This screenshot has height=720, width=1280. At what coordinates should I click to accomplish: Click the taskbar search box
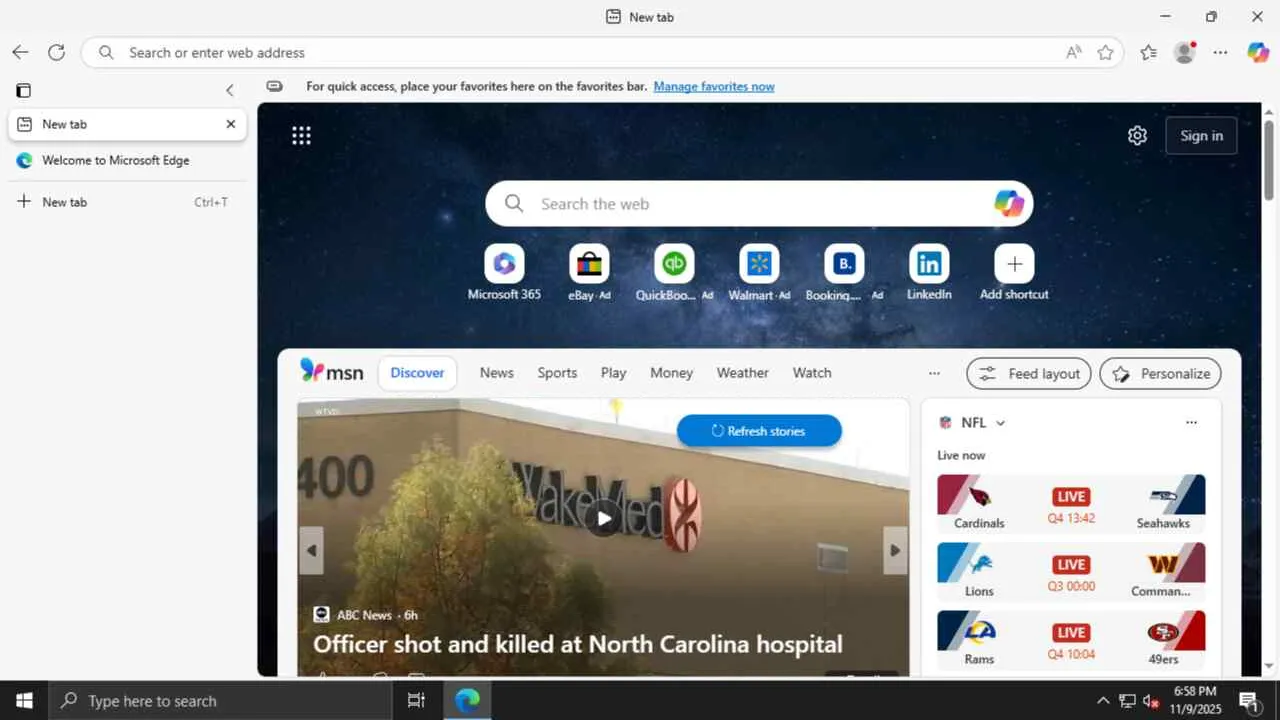coord(220,701)
